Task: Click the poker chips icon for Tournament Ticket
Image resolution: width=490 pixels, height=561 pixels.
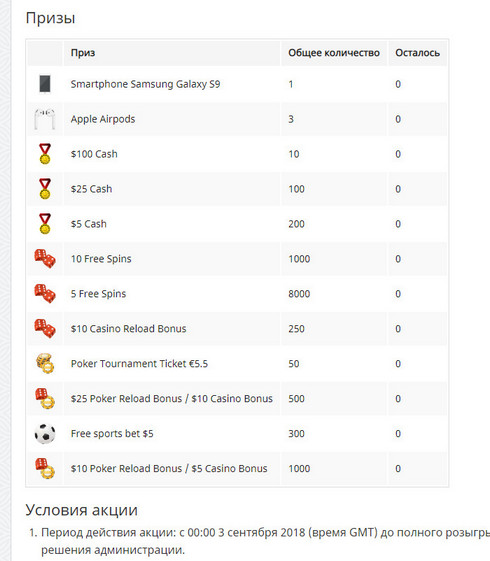Action: click(x=45, y=363)
